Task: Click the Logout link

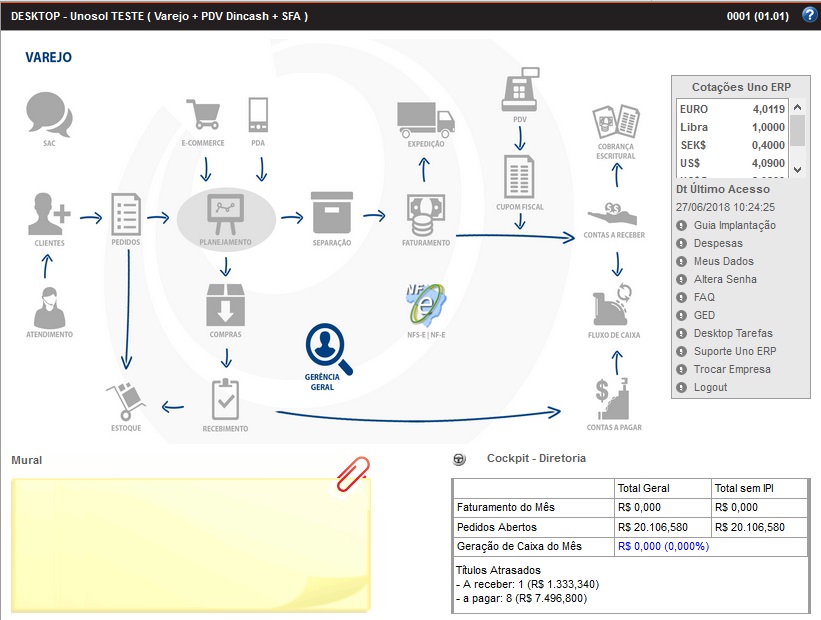Action: click(710, 387)
